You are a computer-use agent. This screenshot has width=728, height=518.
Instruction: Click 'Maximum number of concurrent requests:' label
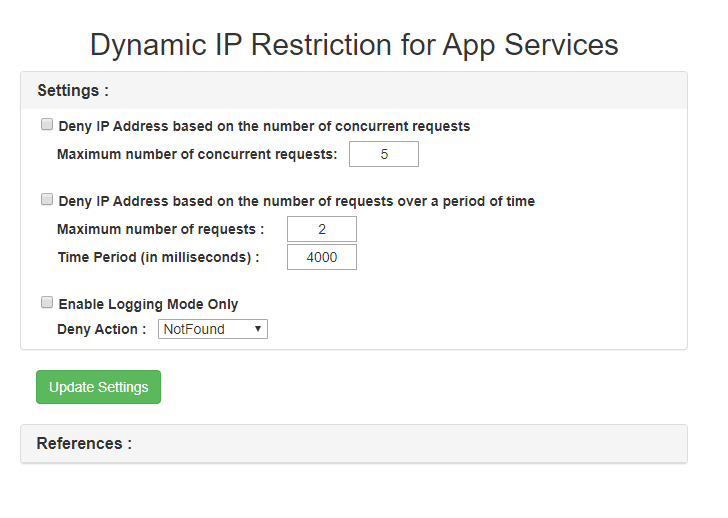click(197, 154)
